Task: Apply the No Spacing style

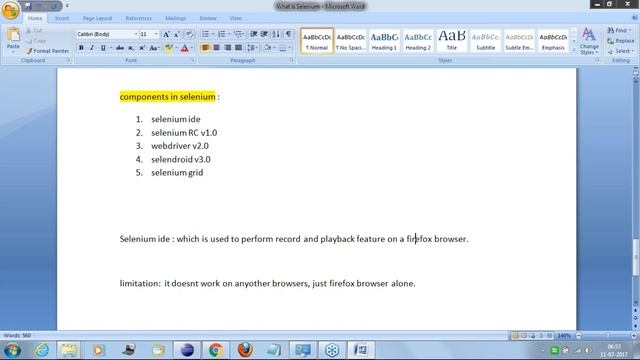Action: pos(351,40)
